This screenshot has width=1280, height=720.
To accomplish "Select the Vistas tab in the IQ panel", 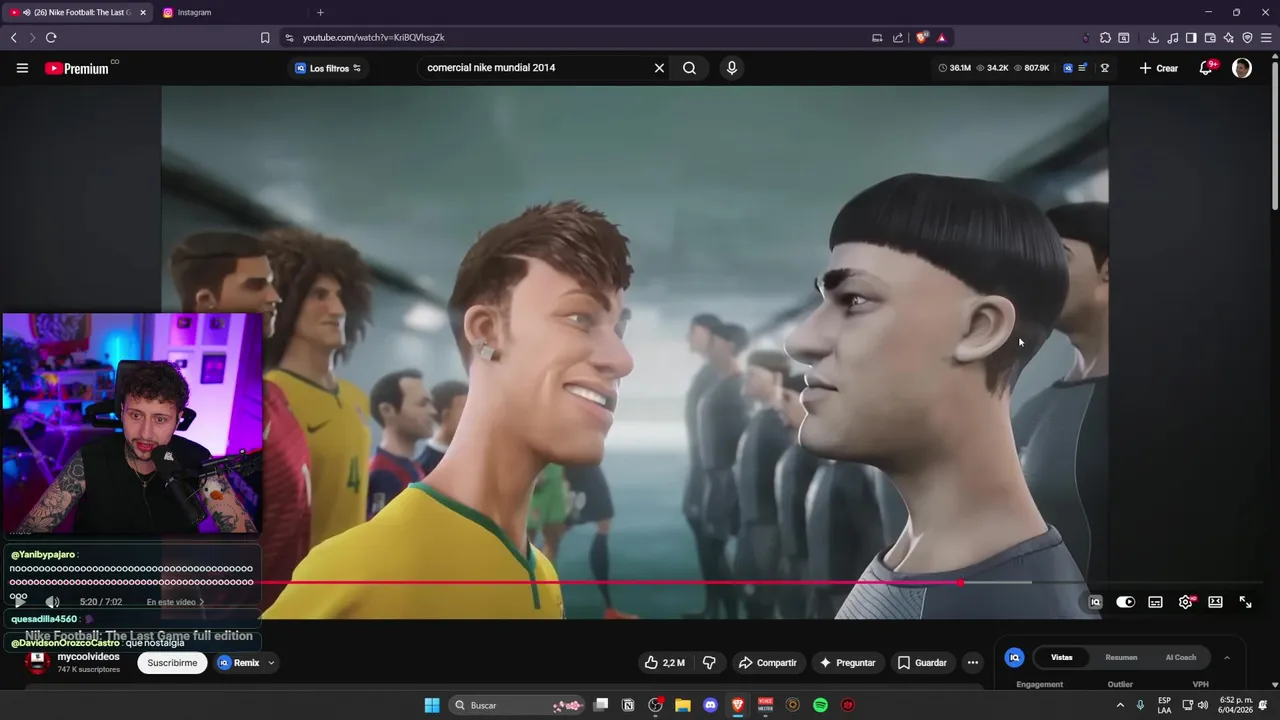I will pyautogui.click(x=1062, y=658).
